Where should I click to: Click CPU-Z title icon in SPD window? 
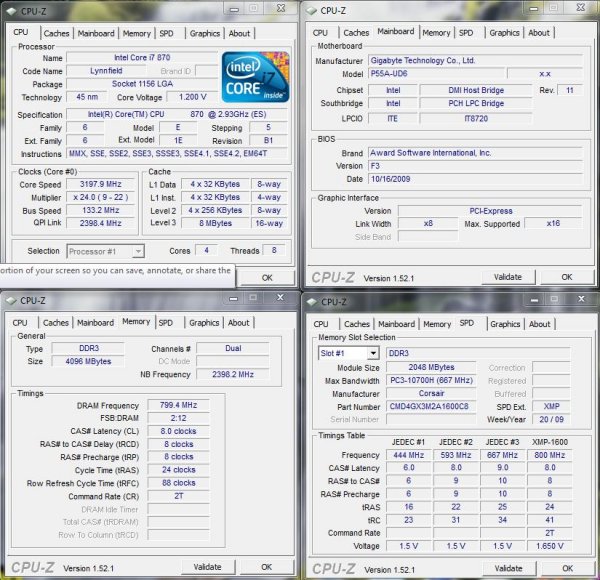[x=312, y=302]
